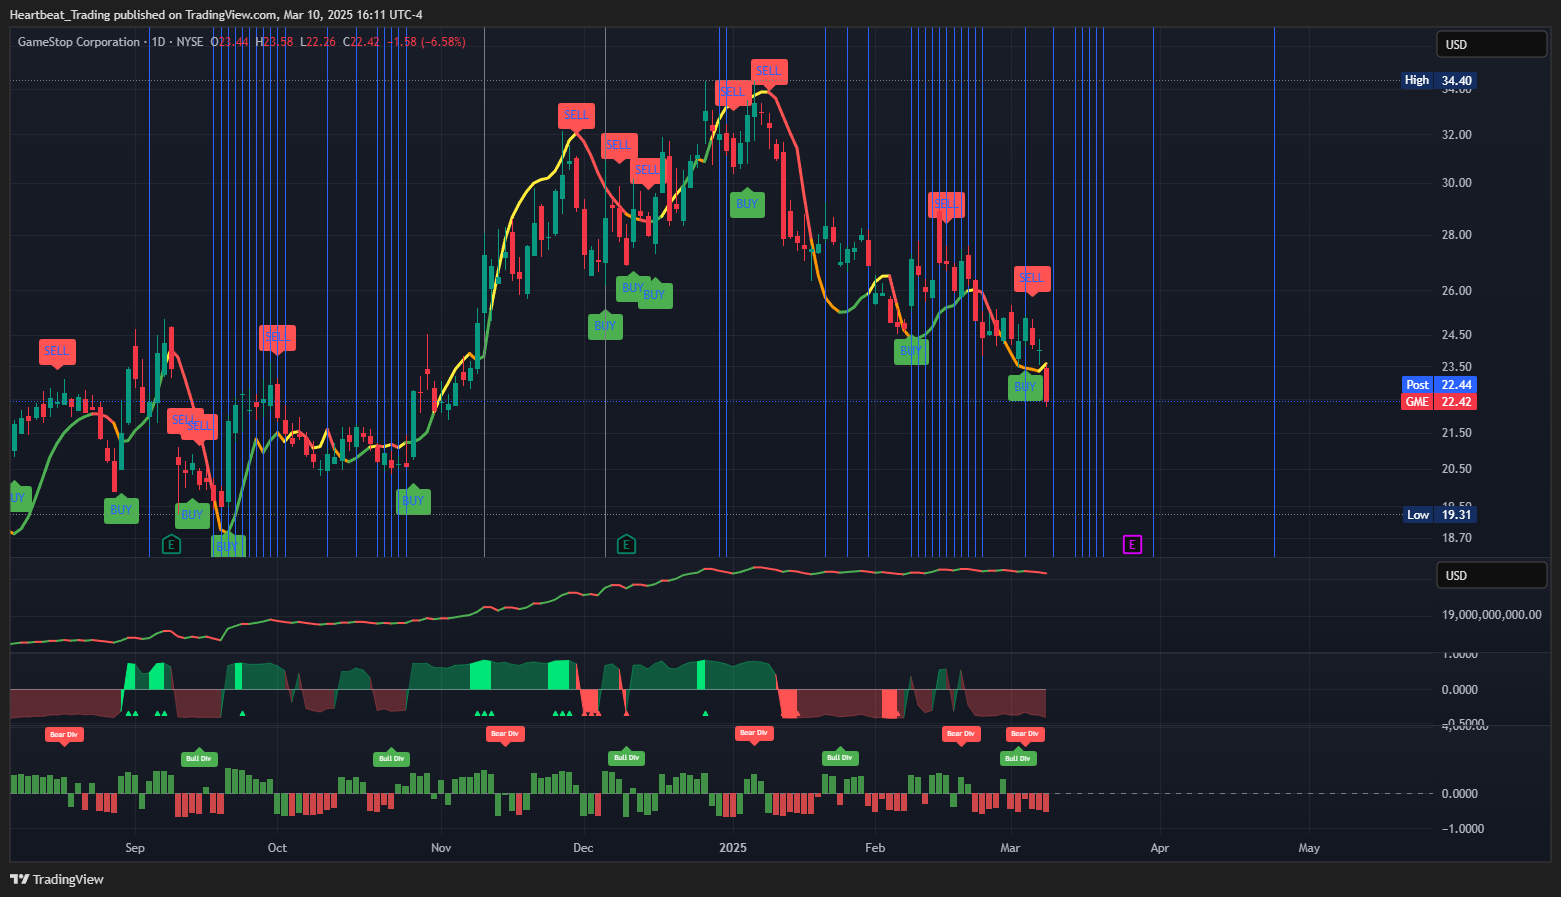
Task: Click the early-December BUY label near 24.50
Action: pyautogui.click(x=605, y=326)
